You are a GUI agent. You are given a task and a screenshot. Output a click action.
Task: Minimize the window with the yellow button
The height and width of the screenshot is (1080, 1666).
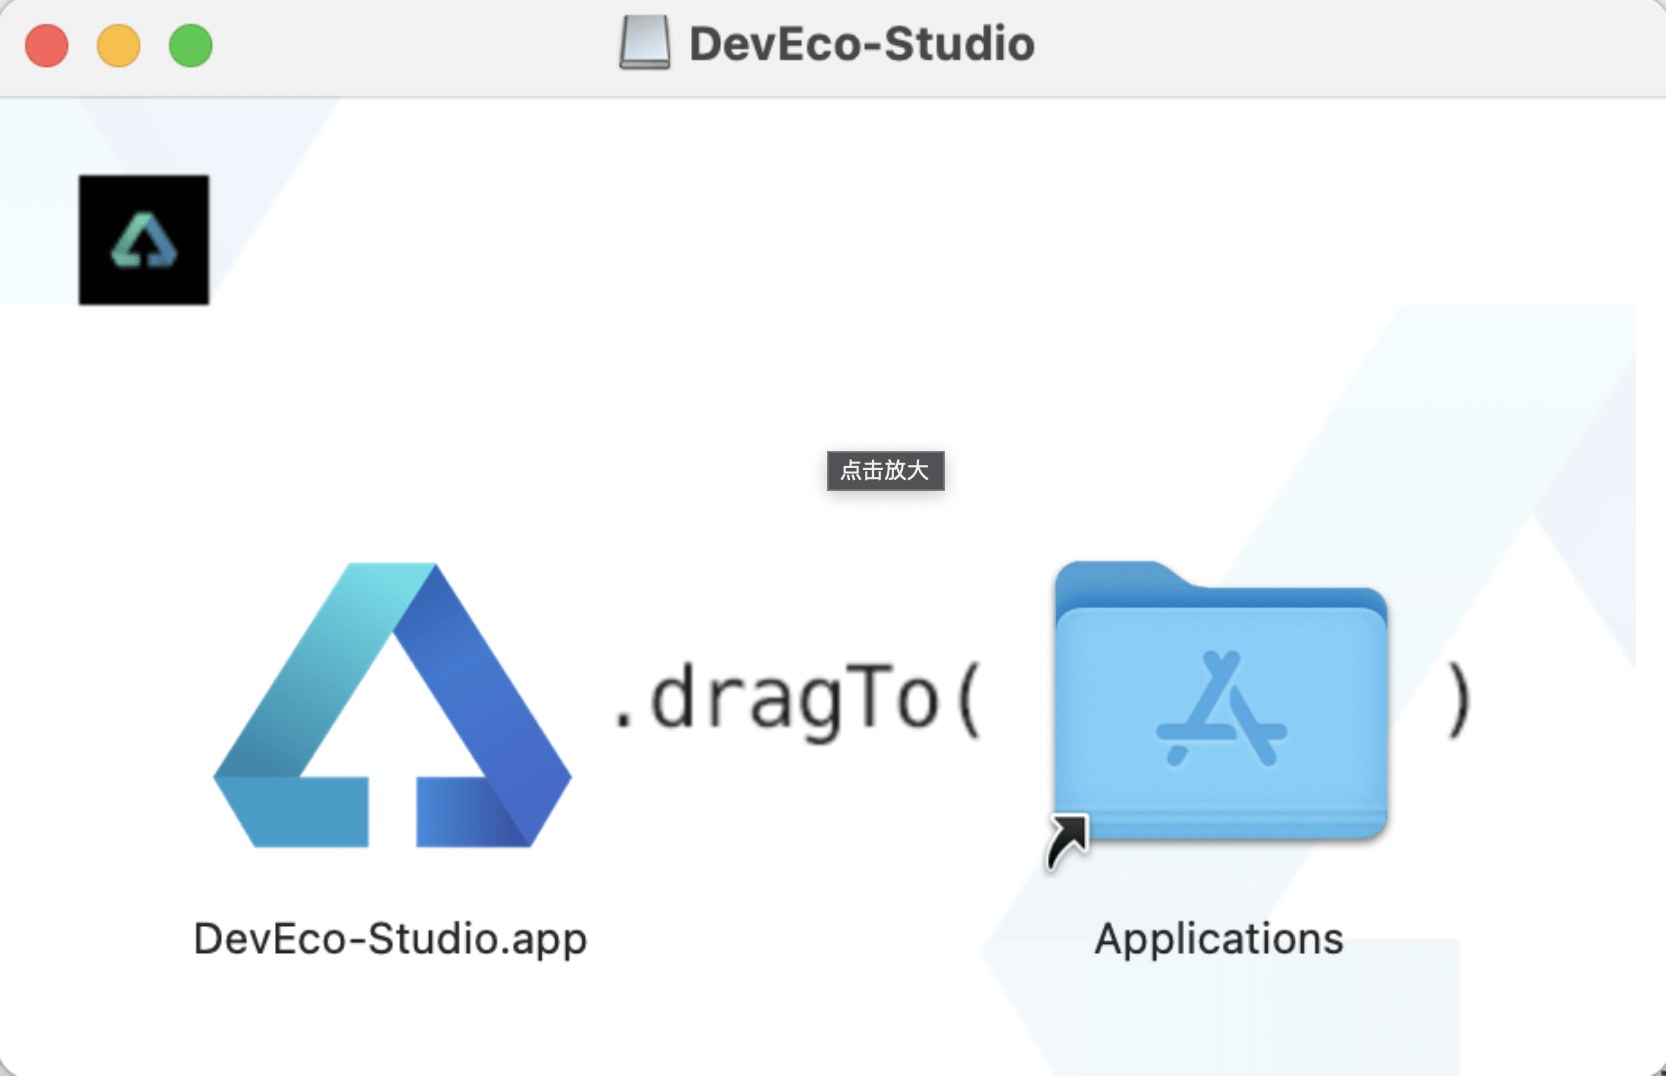[119, 46]
